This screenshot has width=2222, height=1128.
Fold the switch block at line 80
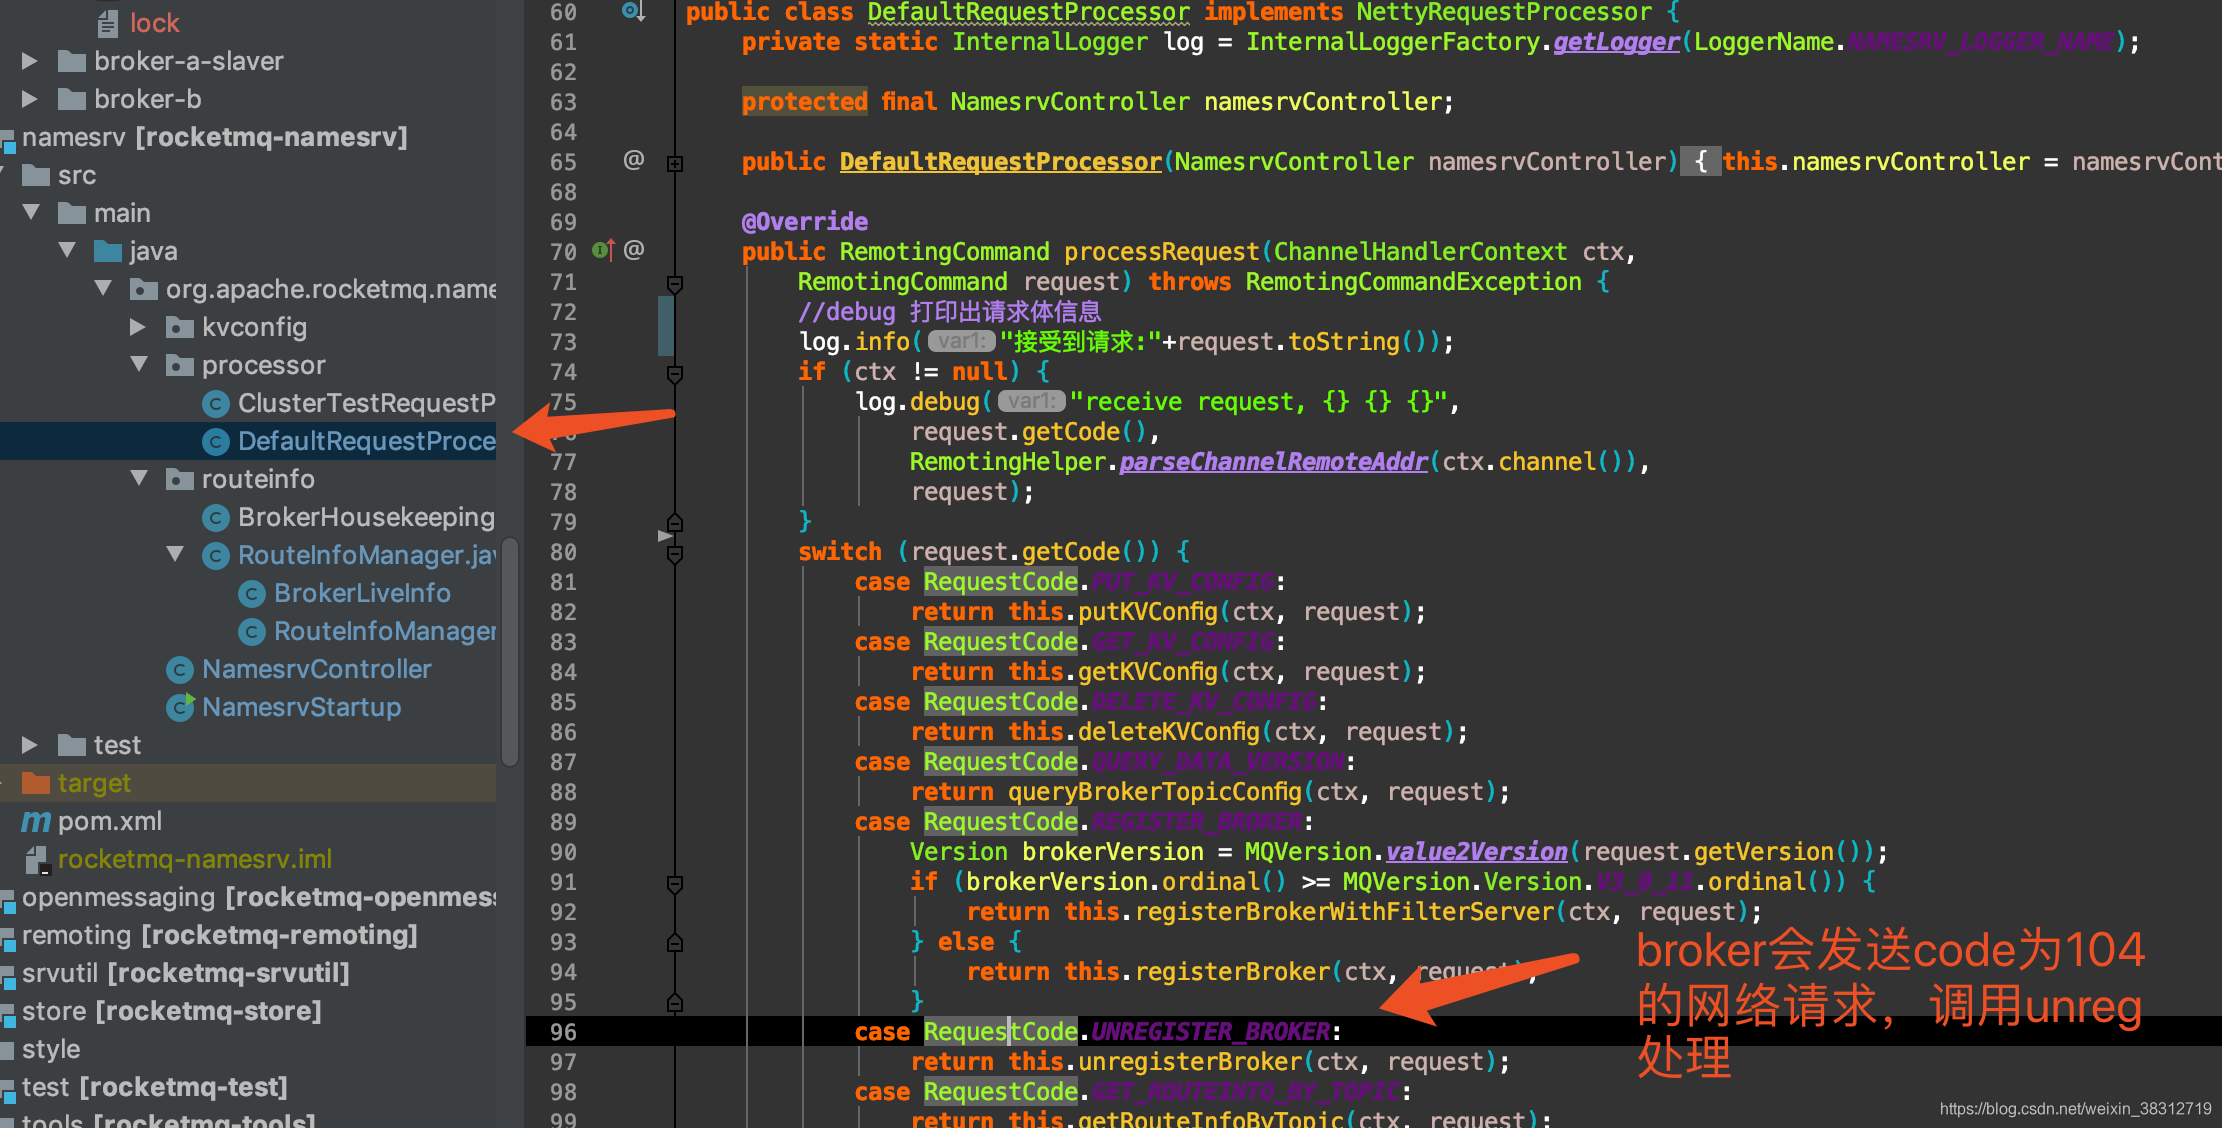(675, 553)
